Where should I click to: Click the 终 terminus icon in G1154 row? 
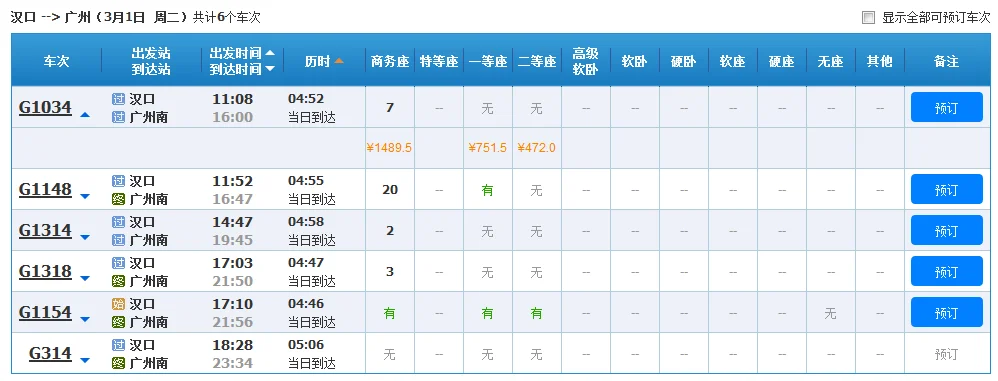pos(118,322)
